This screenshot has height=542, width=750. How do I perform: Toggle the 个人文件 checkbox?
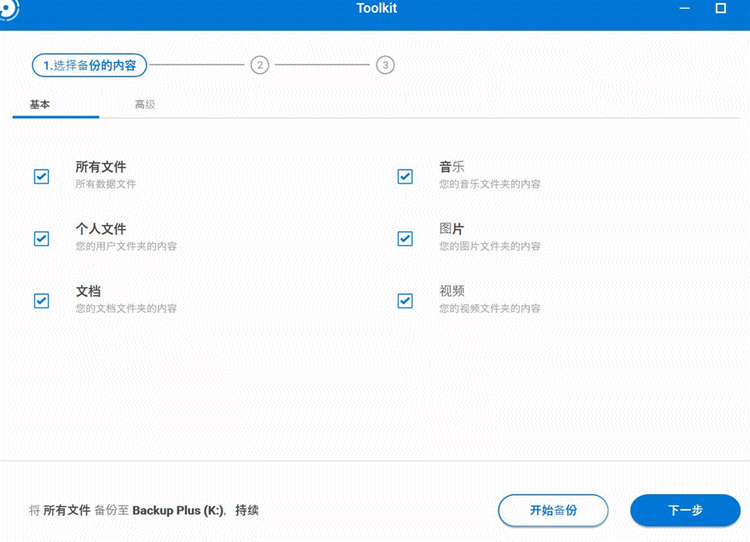point(42,238)
